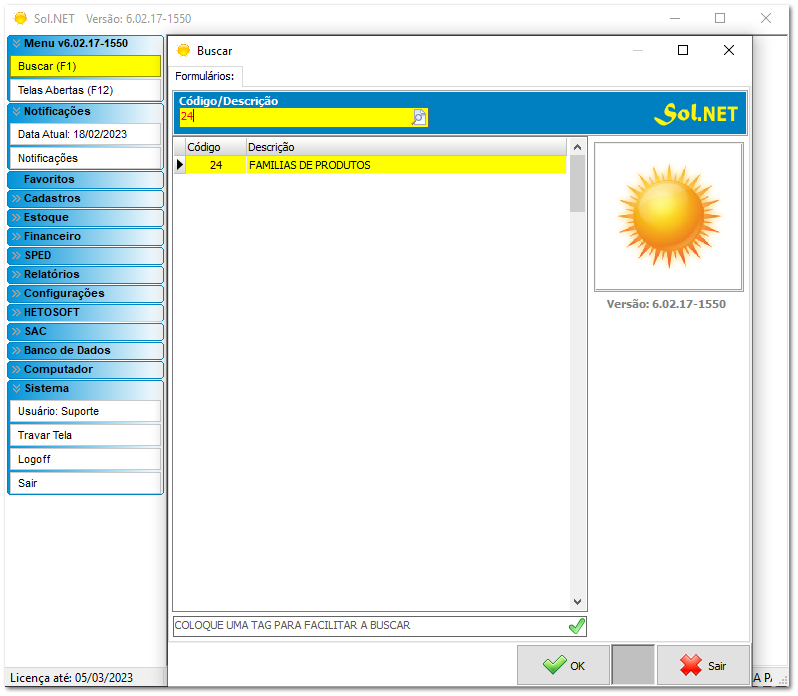
Task: Open the Relatórios section
Action: [x=84, y=274]
